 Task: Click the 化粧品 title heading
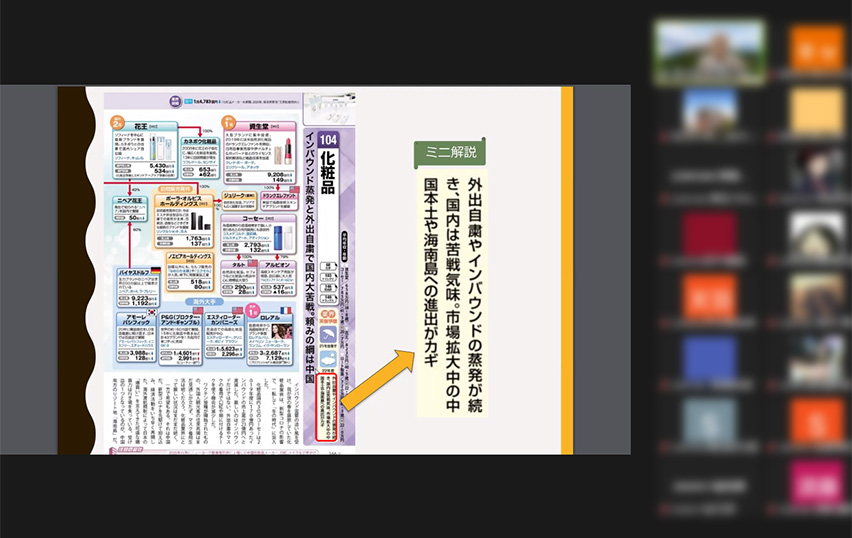coord(328,172)
